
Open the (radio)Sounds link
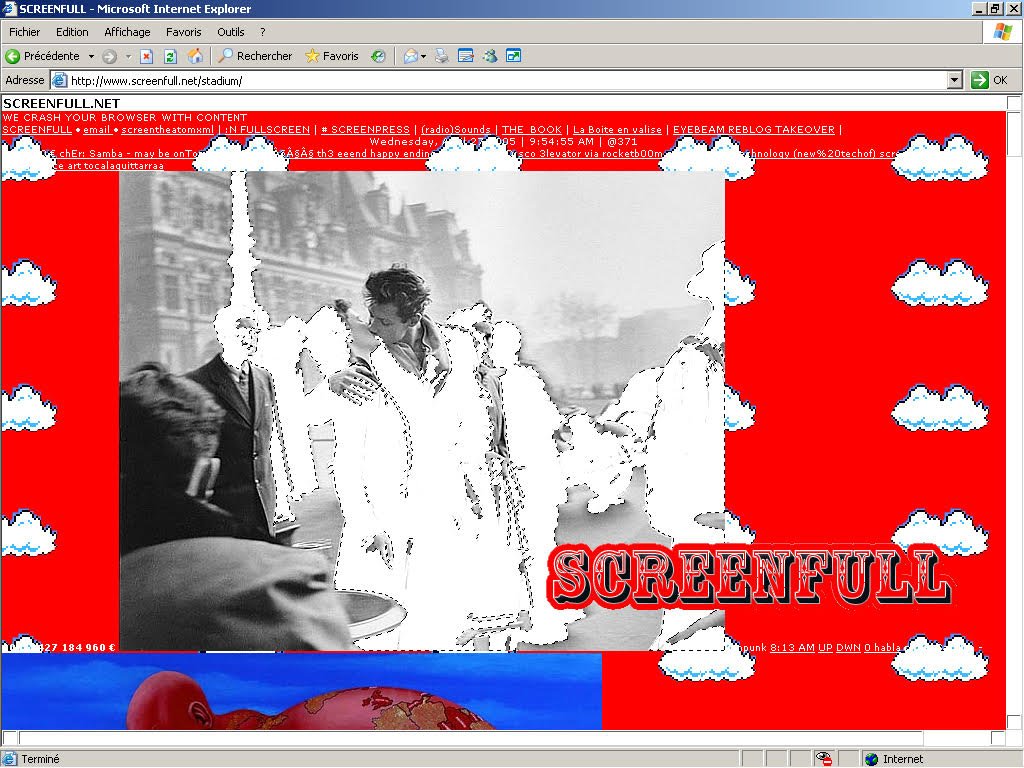point(456,129)
